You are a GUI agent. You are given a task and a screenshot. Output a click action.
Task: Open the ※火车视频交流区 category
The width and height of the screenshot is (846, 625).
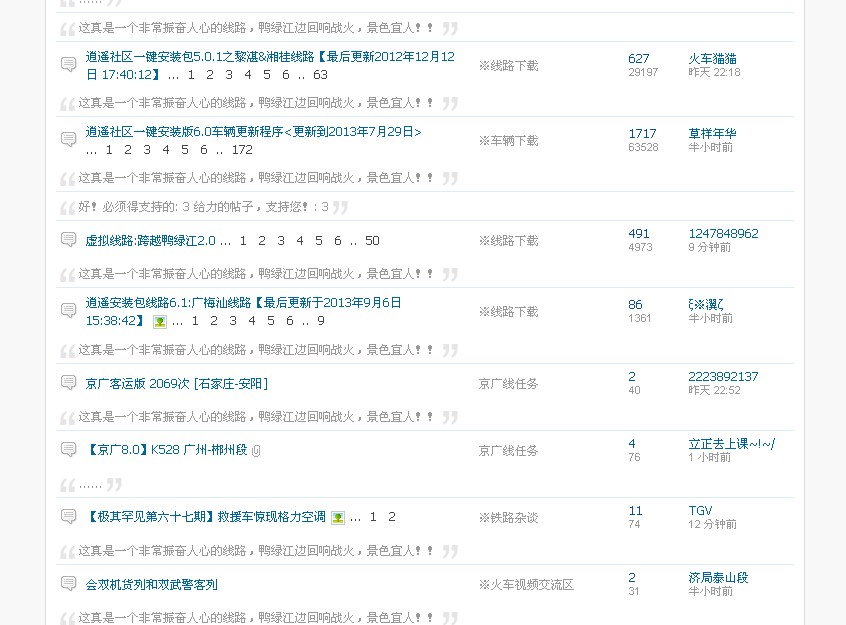526,584
